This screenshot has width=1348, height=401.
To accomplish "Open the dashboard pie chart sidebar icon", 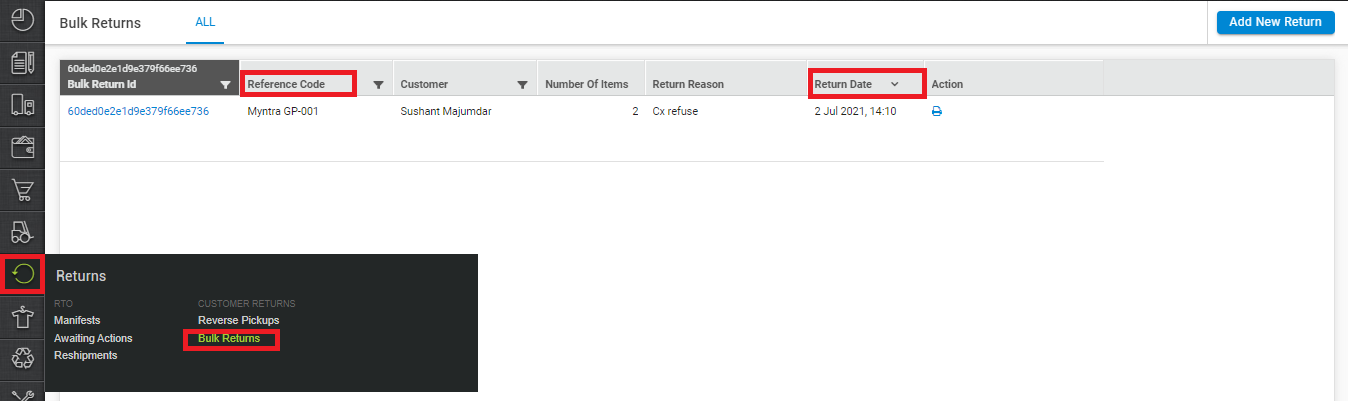I will pyautogui.click(x=22, y=19).
